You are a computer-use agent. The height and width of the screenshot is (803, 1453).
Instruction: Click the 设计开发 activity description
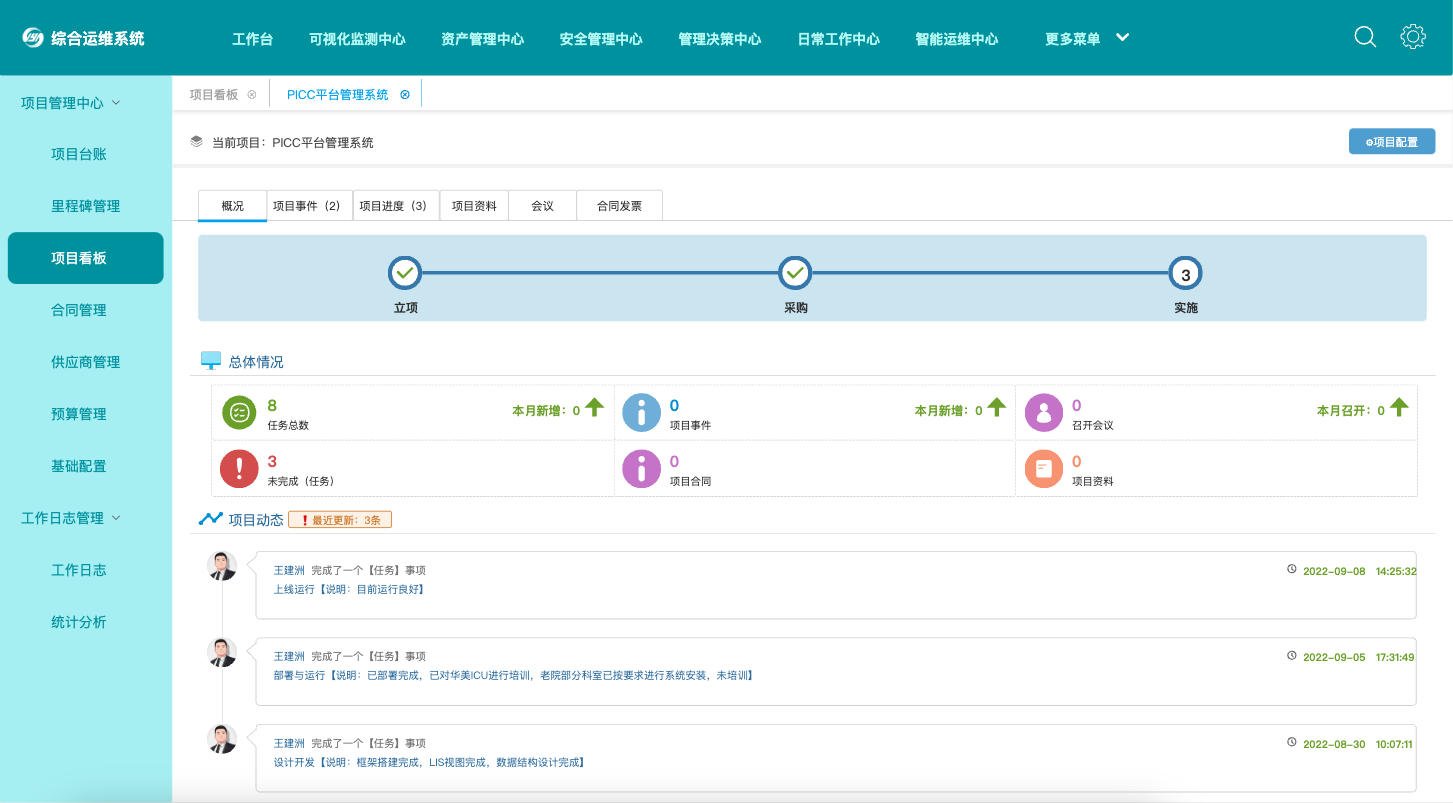click(429, 762)
